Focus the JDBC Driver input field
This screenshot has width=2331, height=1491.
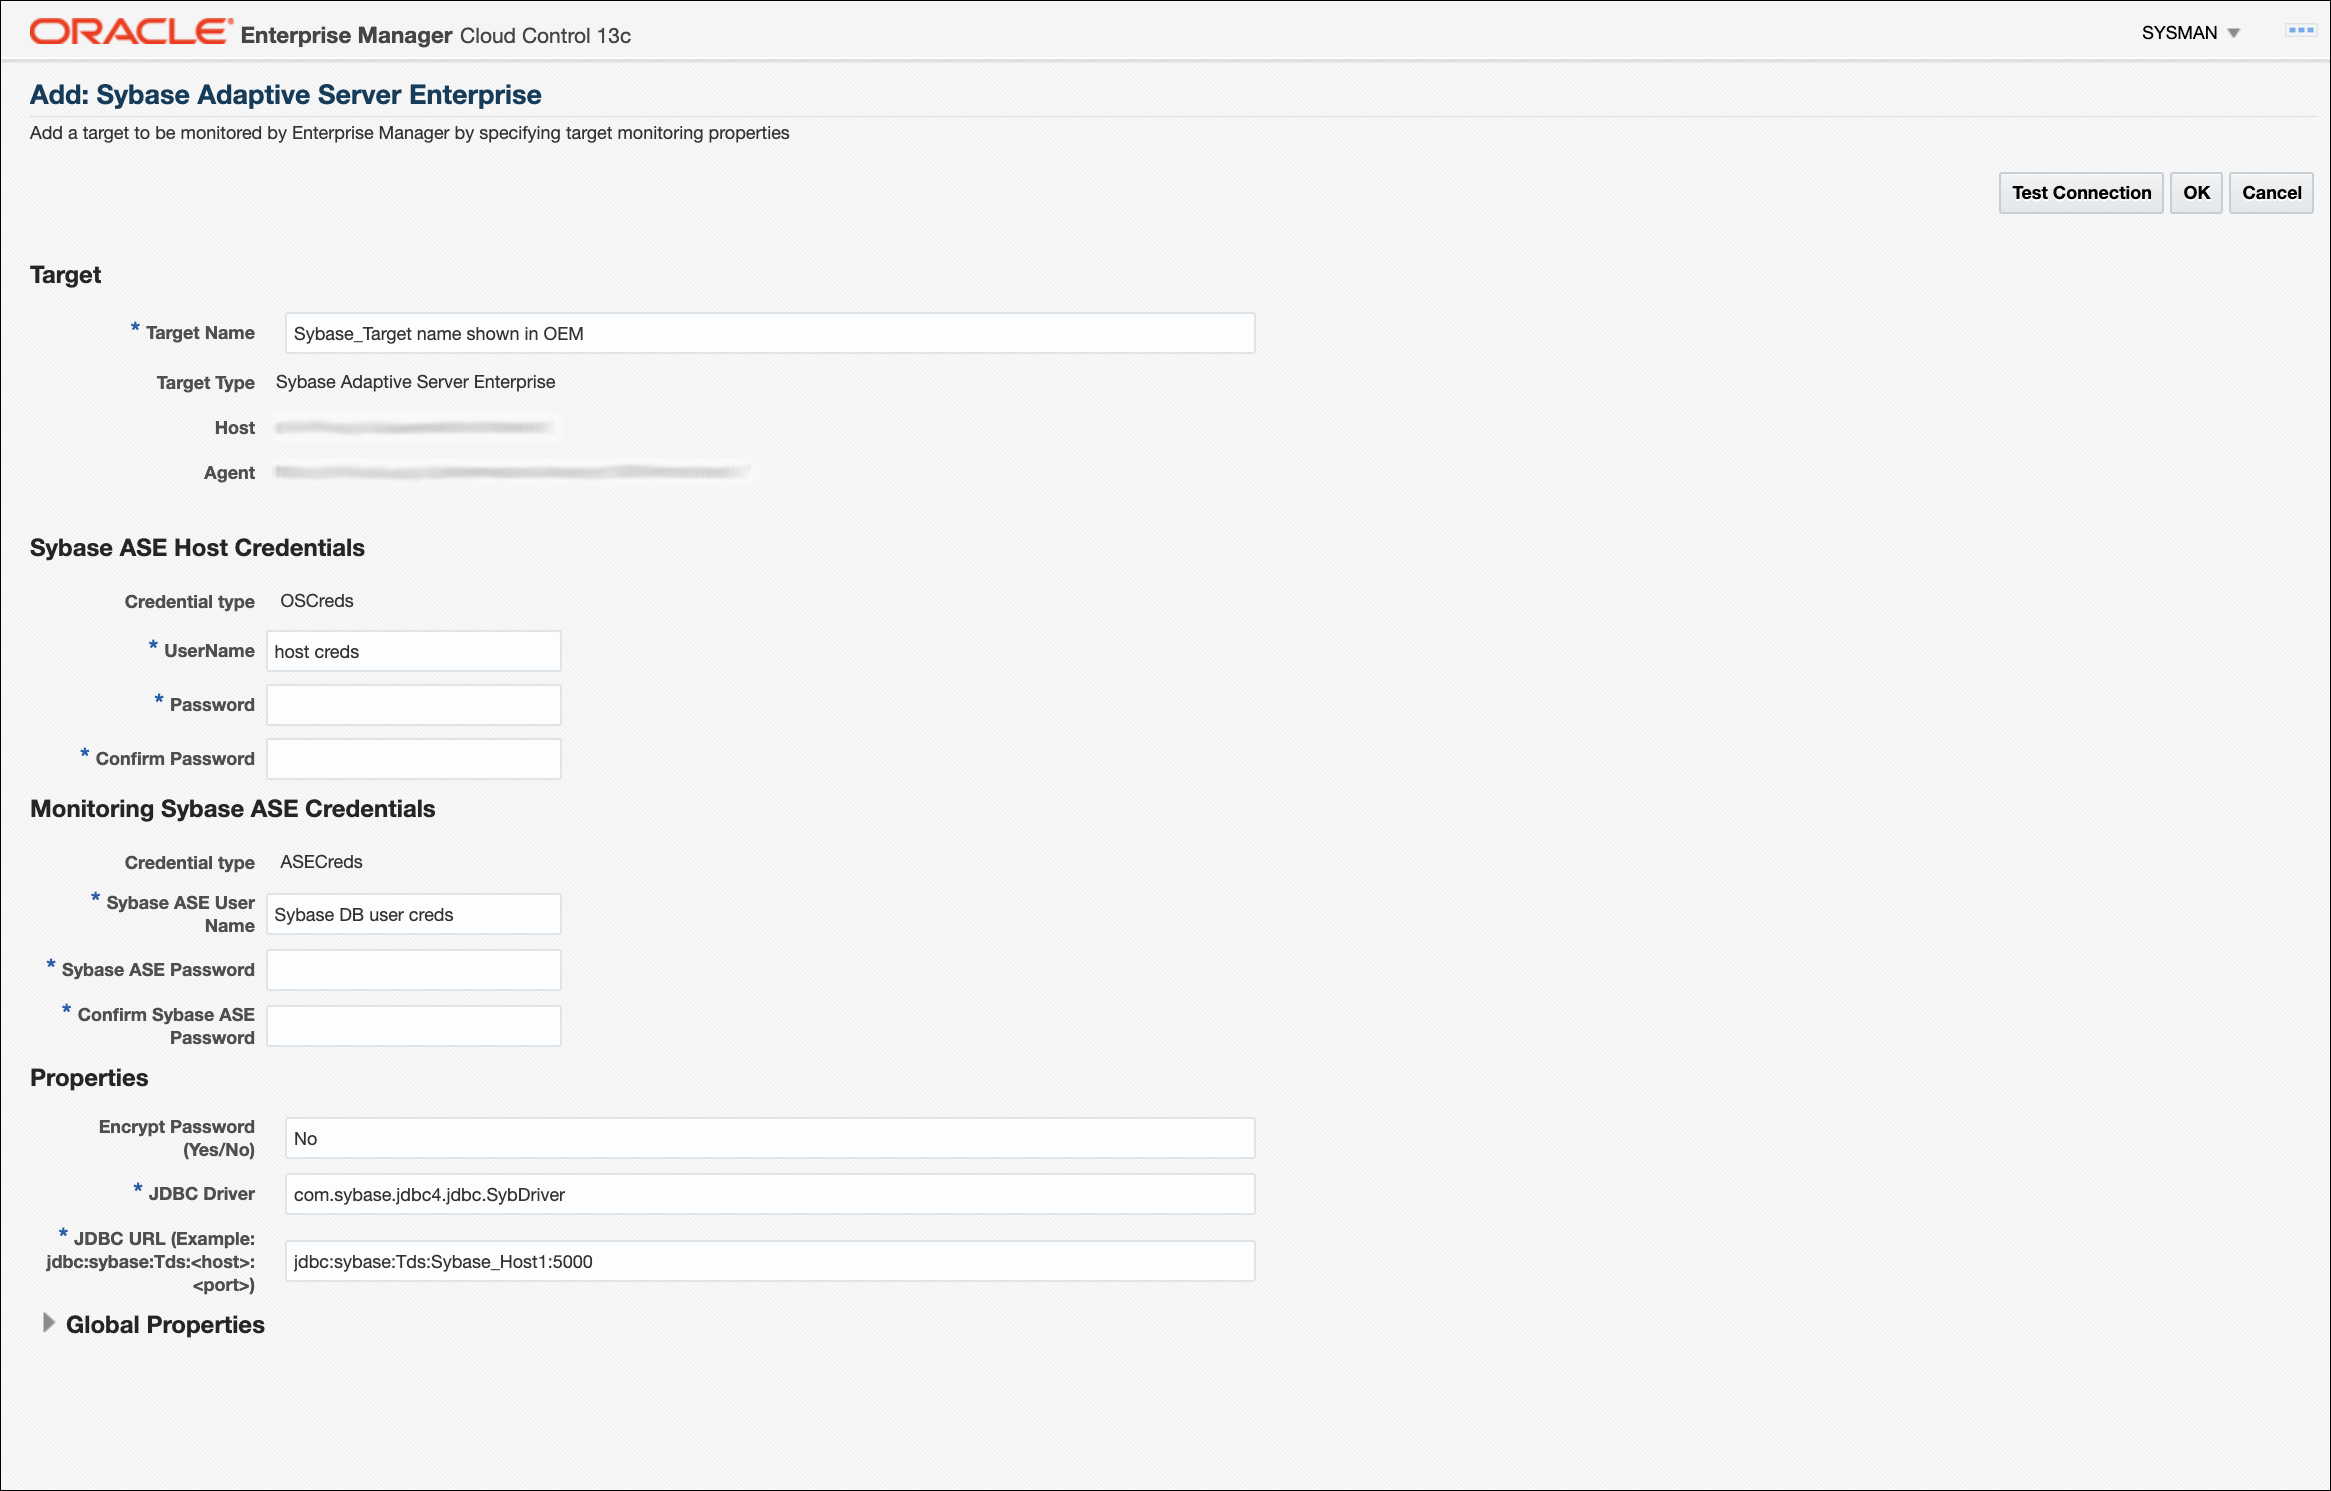point(770,1194)
